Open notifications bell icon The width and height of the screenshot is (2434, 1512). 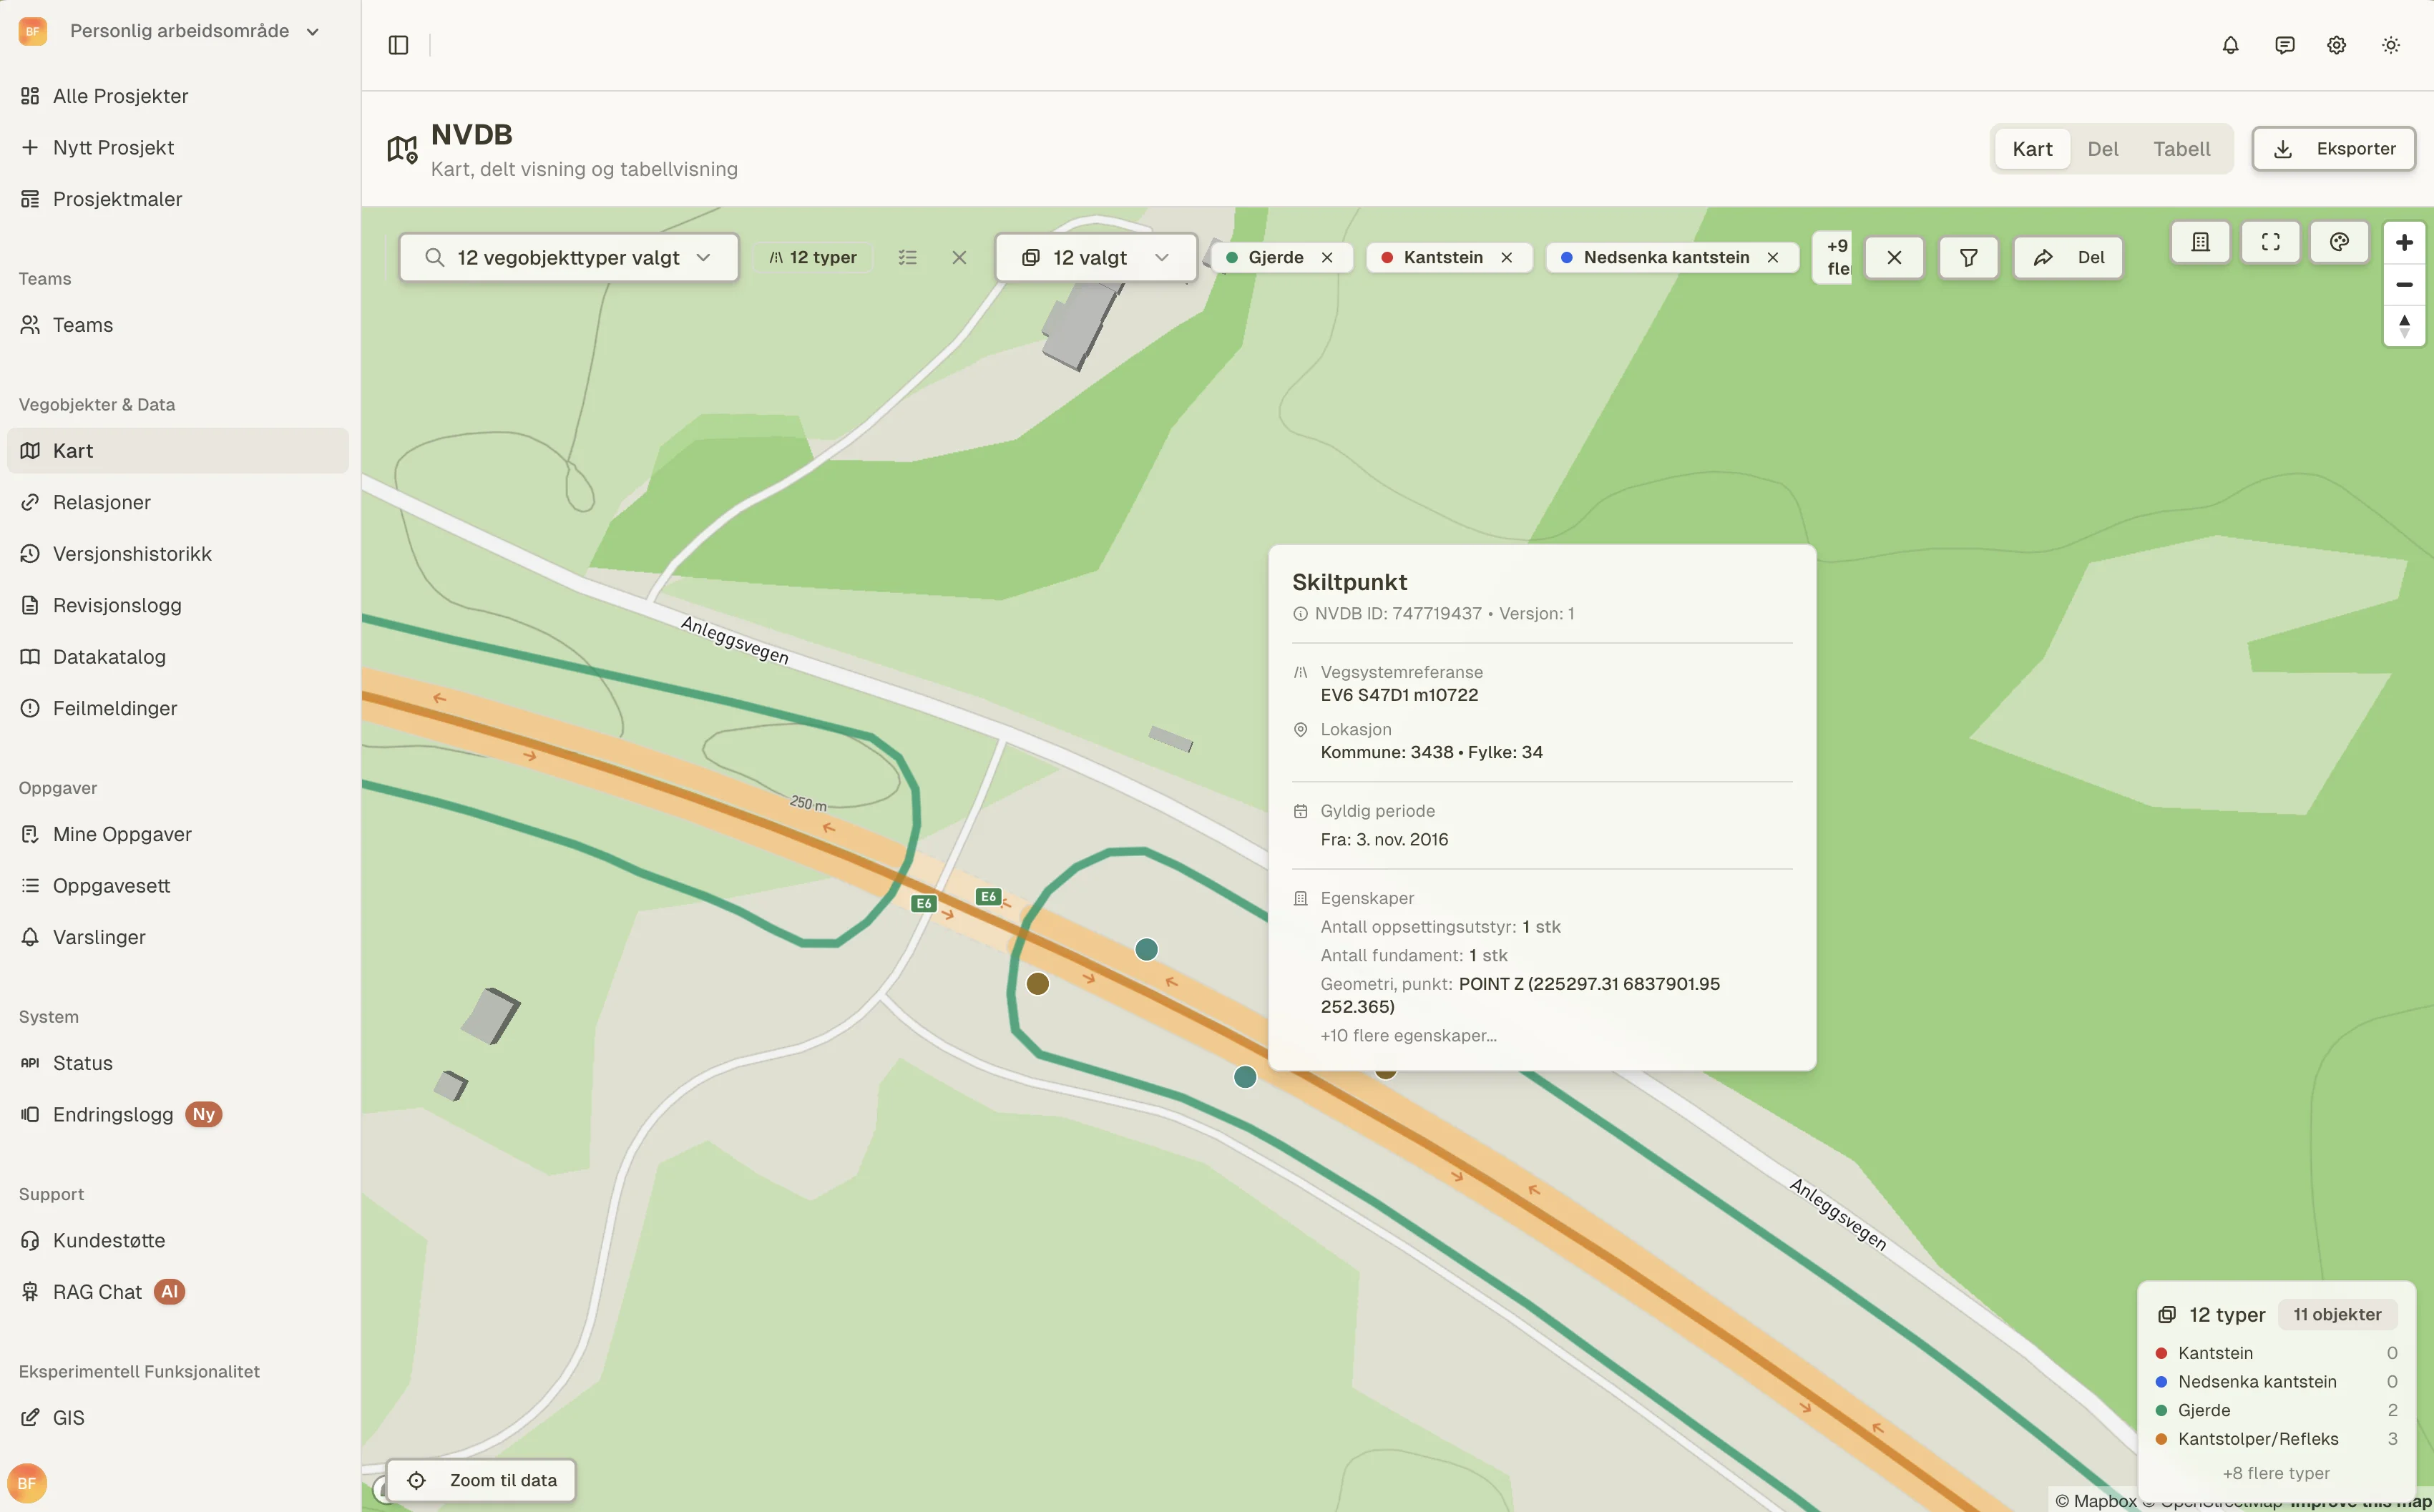point(2230,45)
